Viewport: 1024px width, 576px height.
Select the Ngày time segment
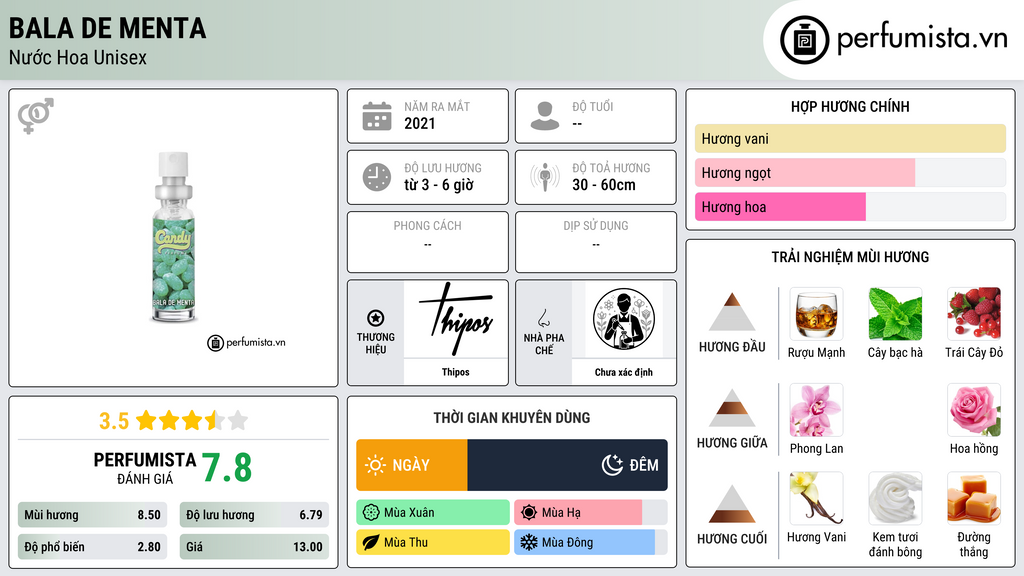(x=412, y=465)
